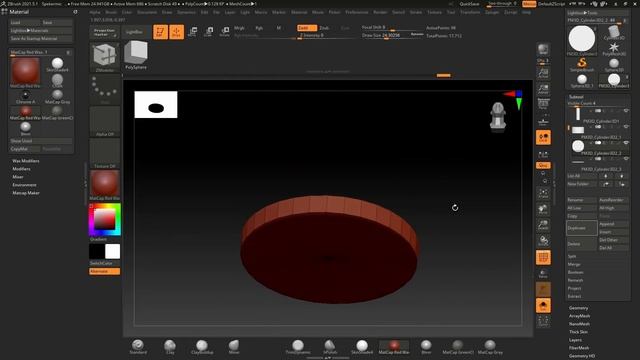
Task: Expand the Geometry subpalette
Action: [579, 308]
